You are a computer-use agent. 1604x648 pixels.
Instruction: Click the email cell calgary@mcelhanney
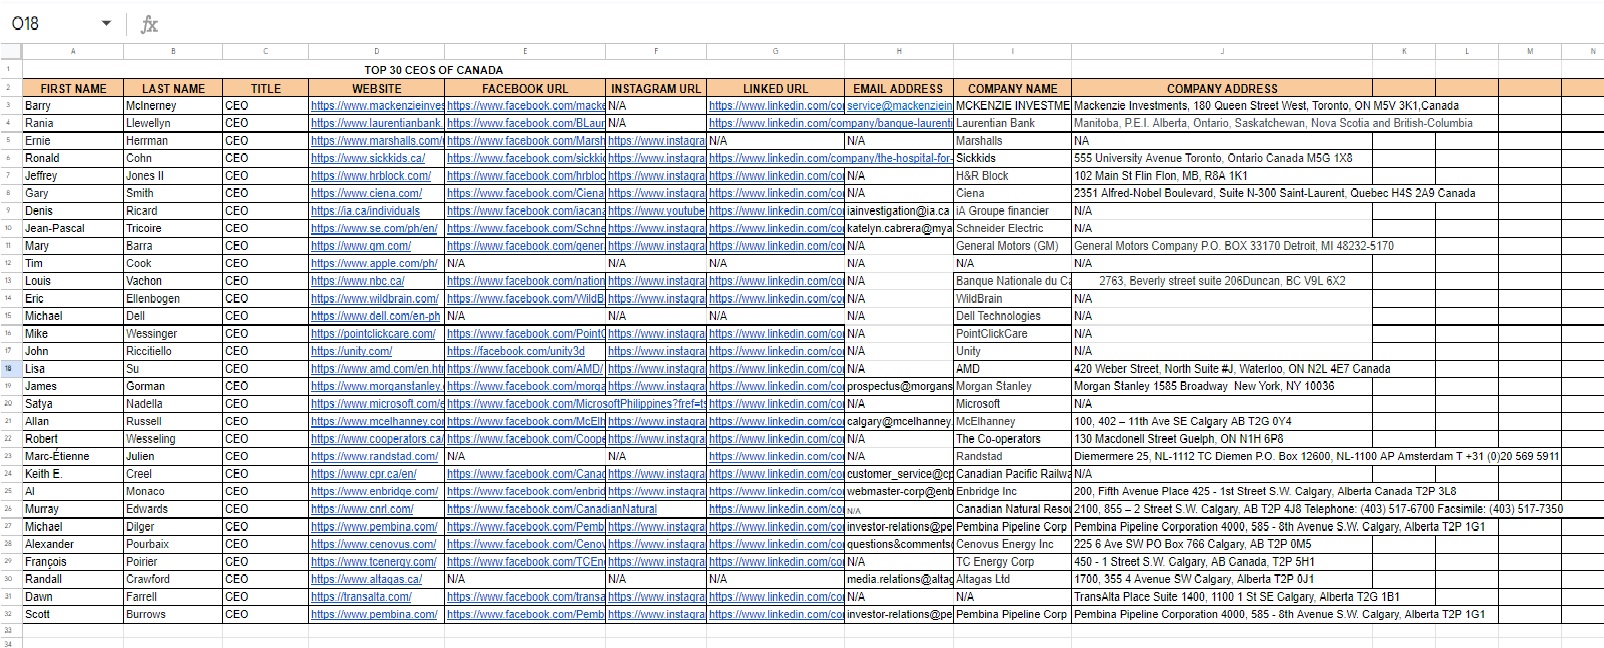(x=899, y=421)
